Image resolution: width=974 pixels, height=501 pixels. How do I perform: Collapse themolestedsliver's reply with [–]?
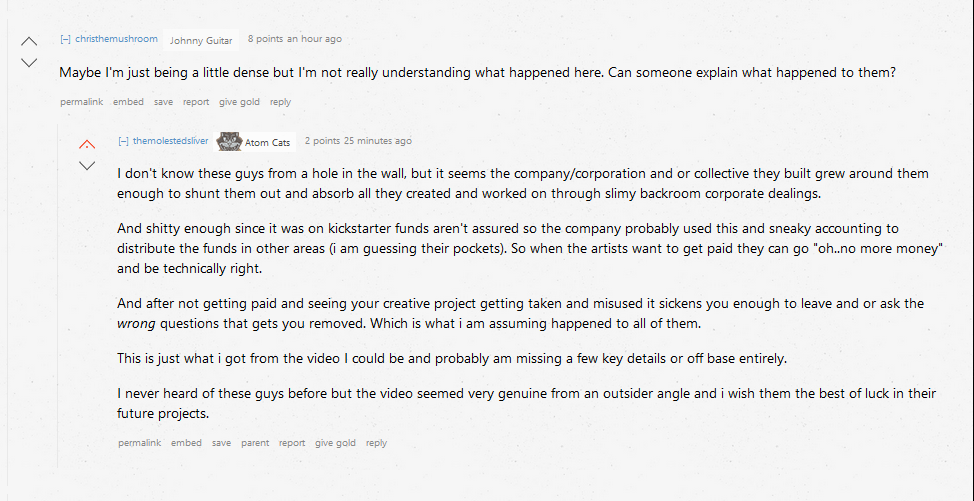(123, 141)
